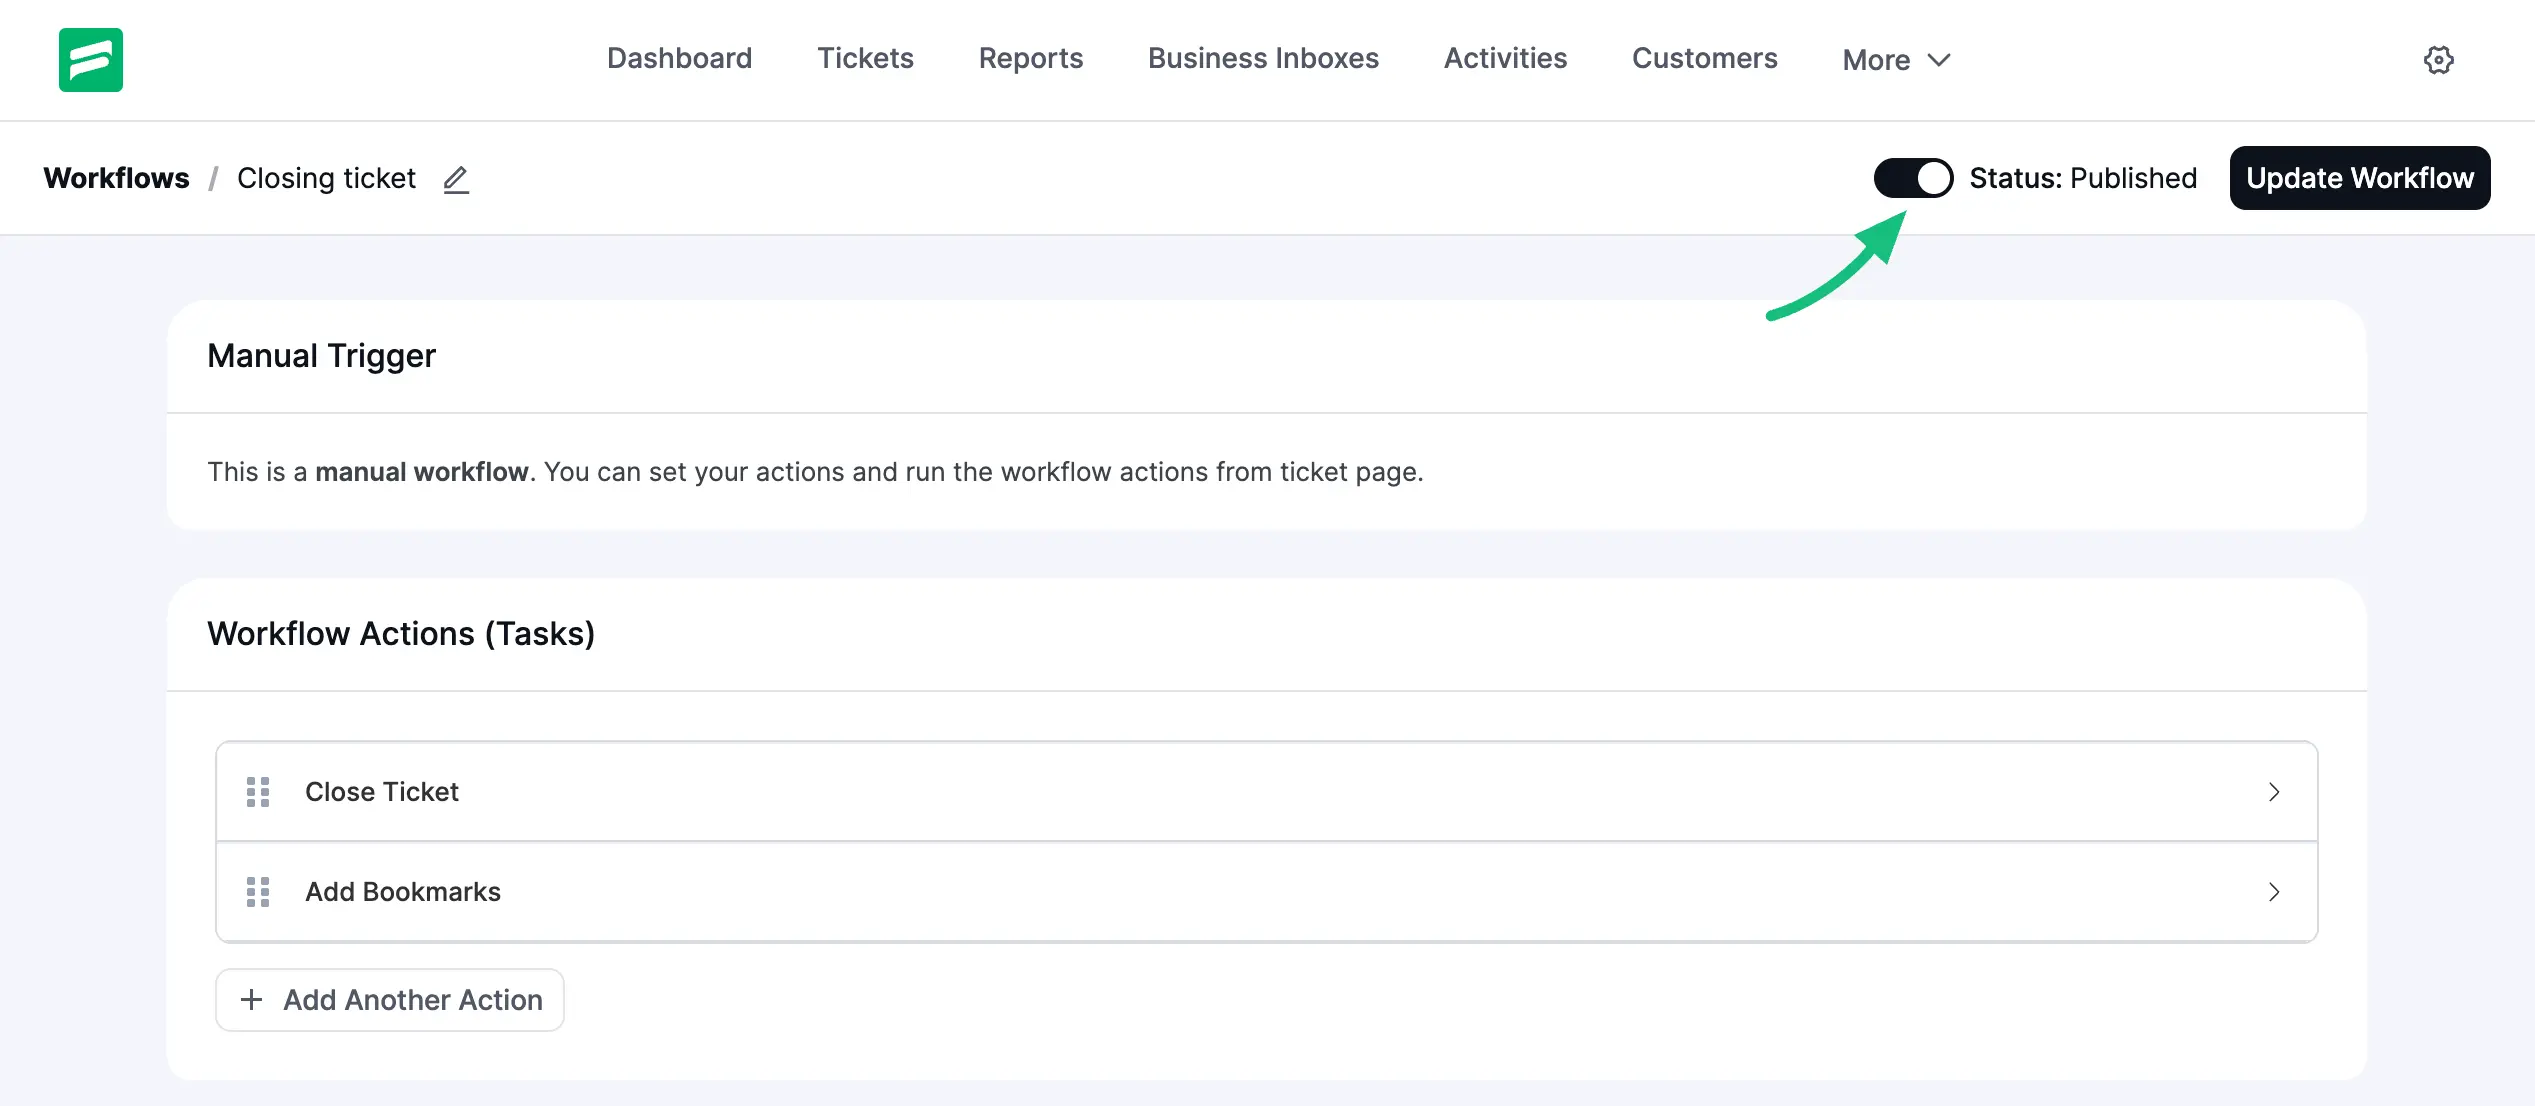The image size is (2535, 1106).
Task: Open the More dropdown menu
Action: 1894,60
